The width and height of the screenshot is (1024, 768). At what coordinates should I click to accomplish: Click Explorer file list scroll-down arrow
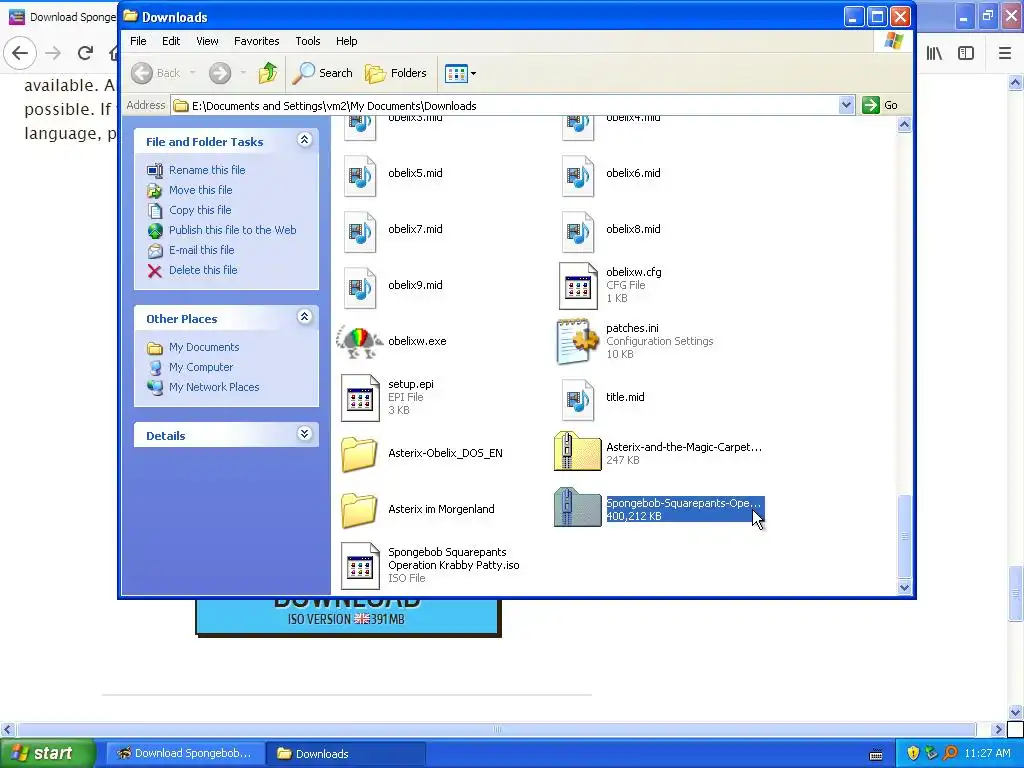[x=904, y=586]
